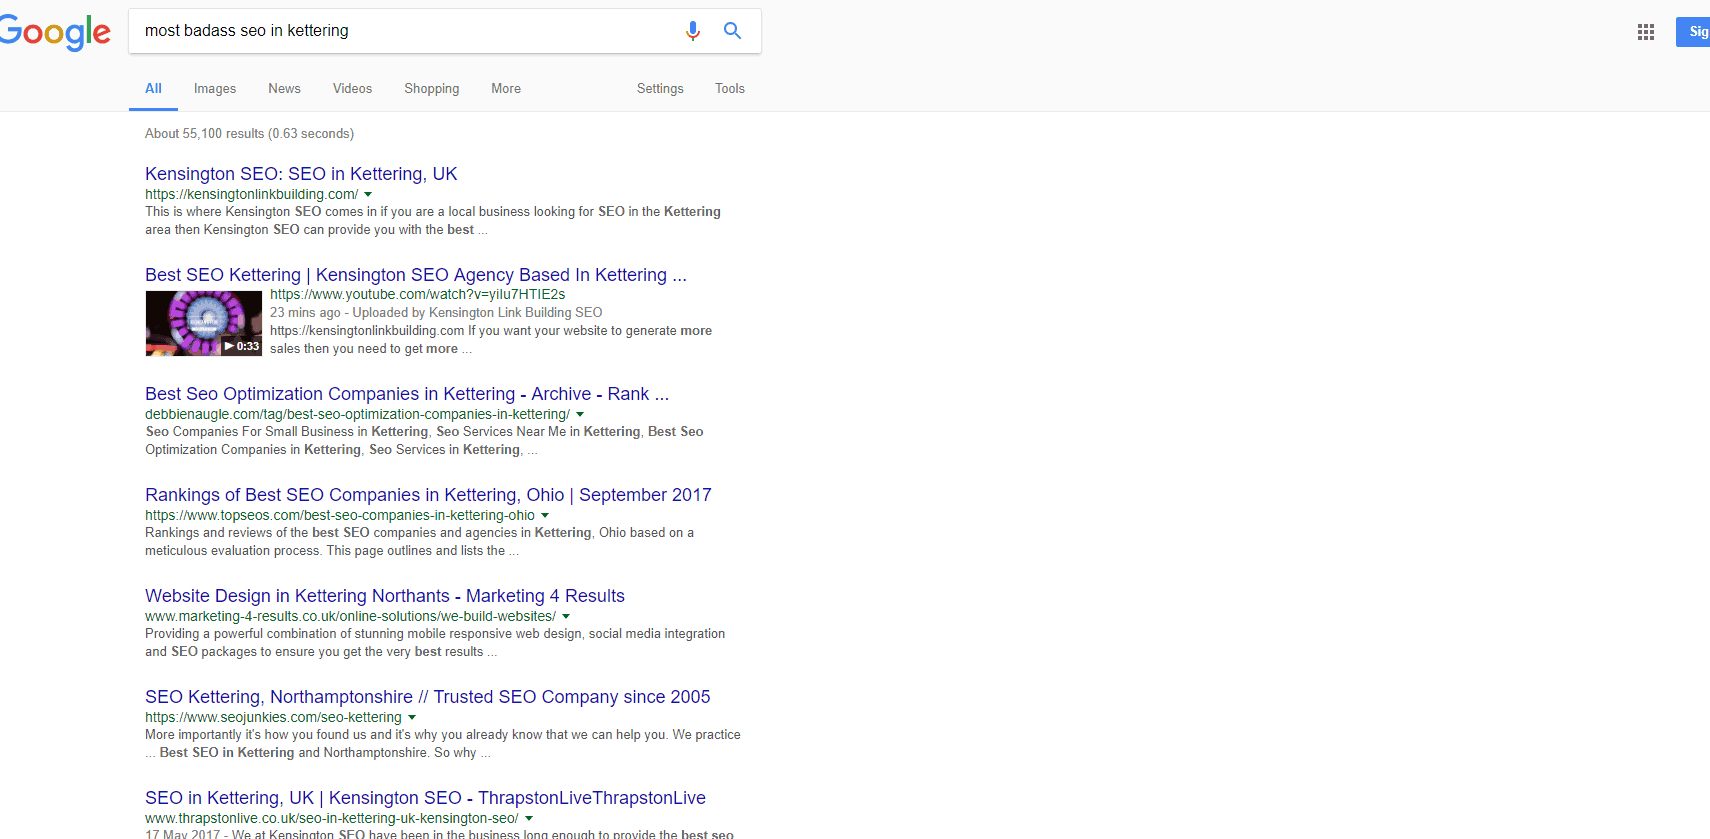Open Kensington SEO: SEO in Kettering result
Viewport: 1710px width, 839px height.
(x=301, y=174)
